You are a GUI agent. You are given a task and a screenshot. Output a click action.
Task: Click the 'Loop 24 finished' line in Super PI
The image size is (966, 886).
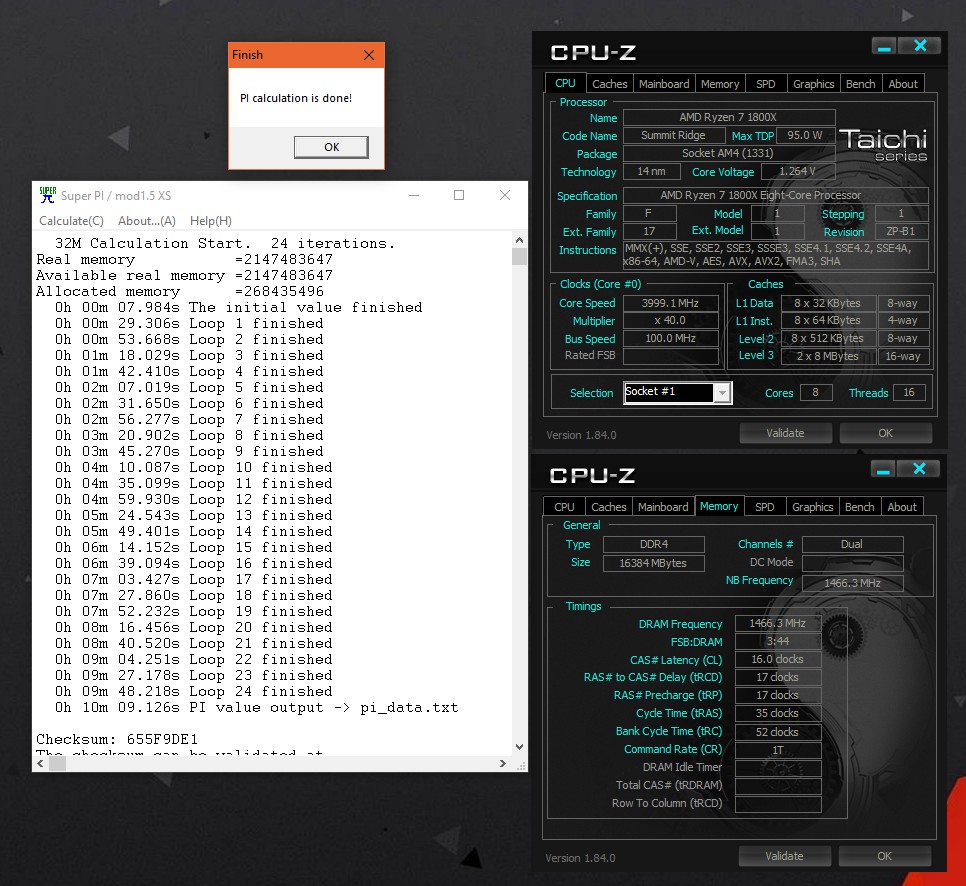[193, 691]
